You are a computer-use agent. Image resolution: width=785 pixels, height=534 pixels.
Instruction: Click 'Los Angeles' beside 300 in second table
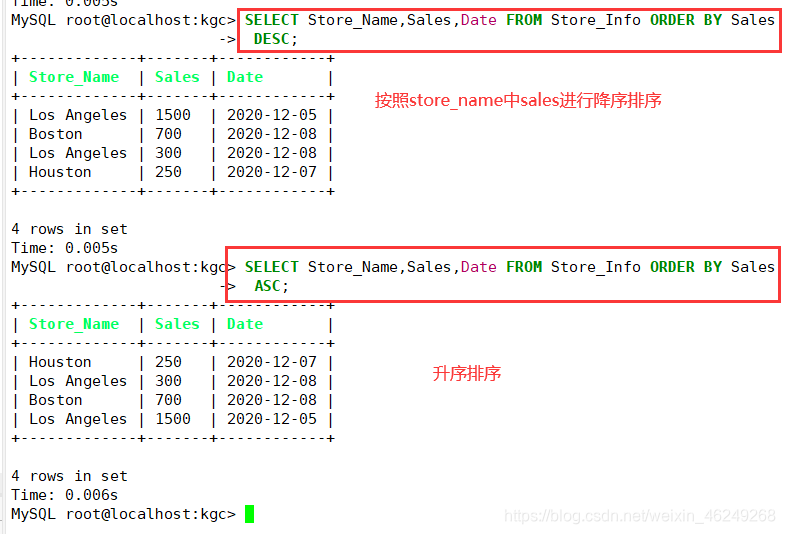click(x=78, y=381)
